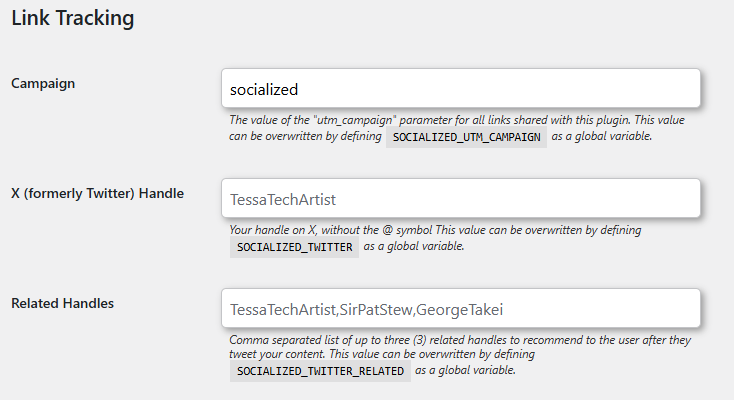Viewport: 734px width, 400px height.
Task: Click the SOCIALIZED_TWITTER code snippet
Action: [295, 246]
